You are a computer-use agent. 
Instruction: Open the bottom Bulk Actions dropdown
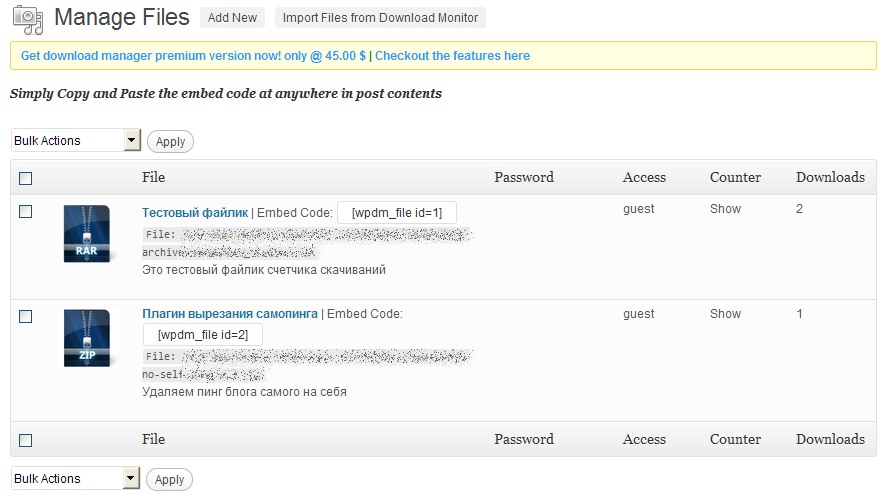132,479
